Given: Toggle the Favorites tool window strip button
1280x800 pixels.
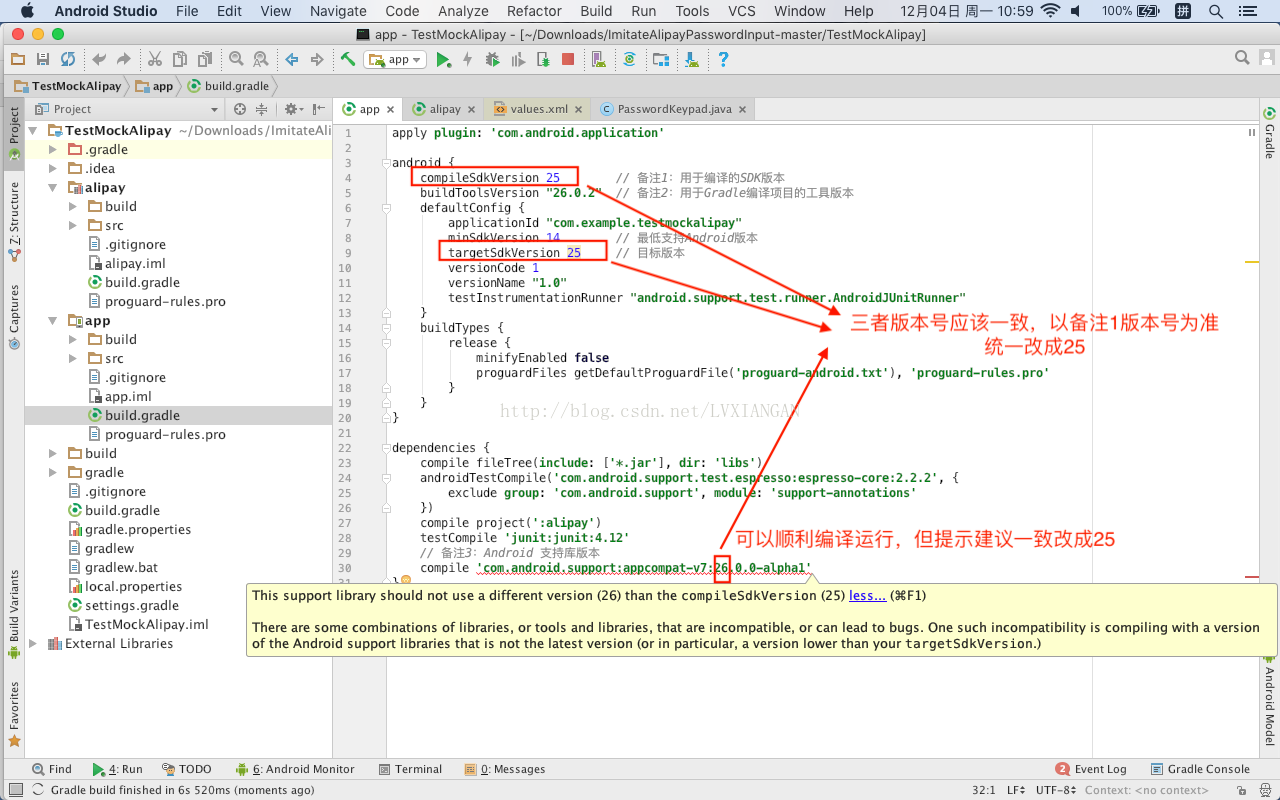Looking at the screenshot, I should point(14,714).
